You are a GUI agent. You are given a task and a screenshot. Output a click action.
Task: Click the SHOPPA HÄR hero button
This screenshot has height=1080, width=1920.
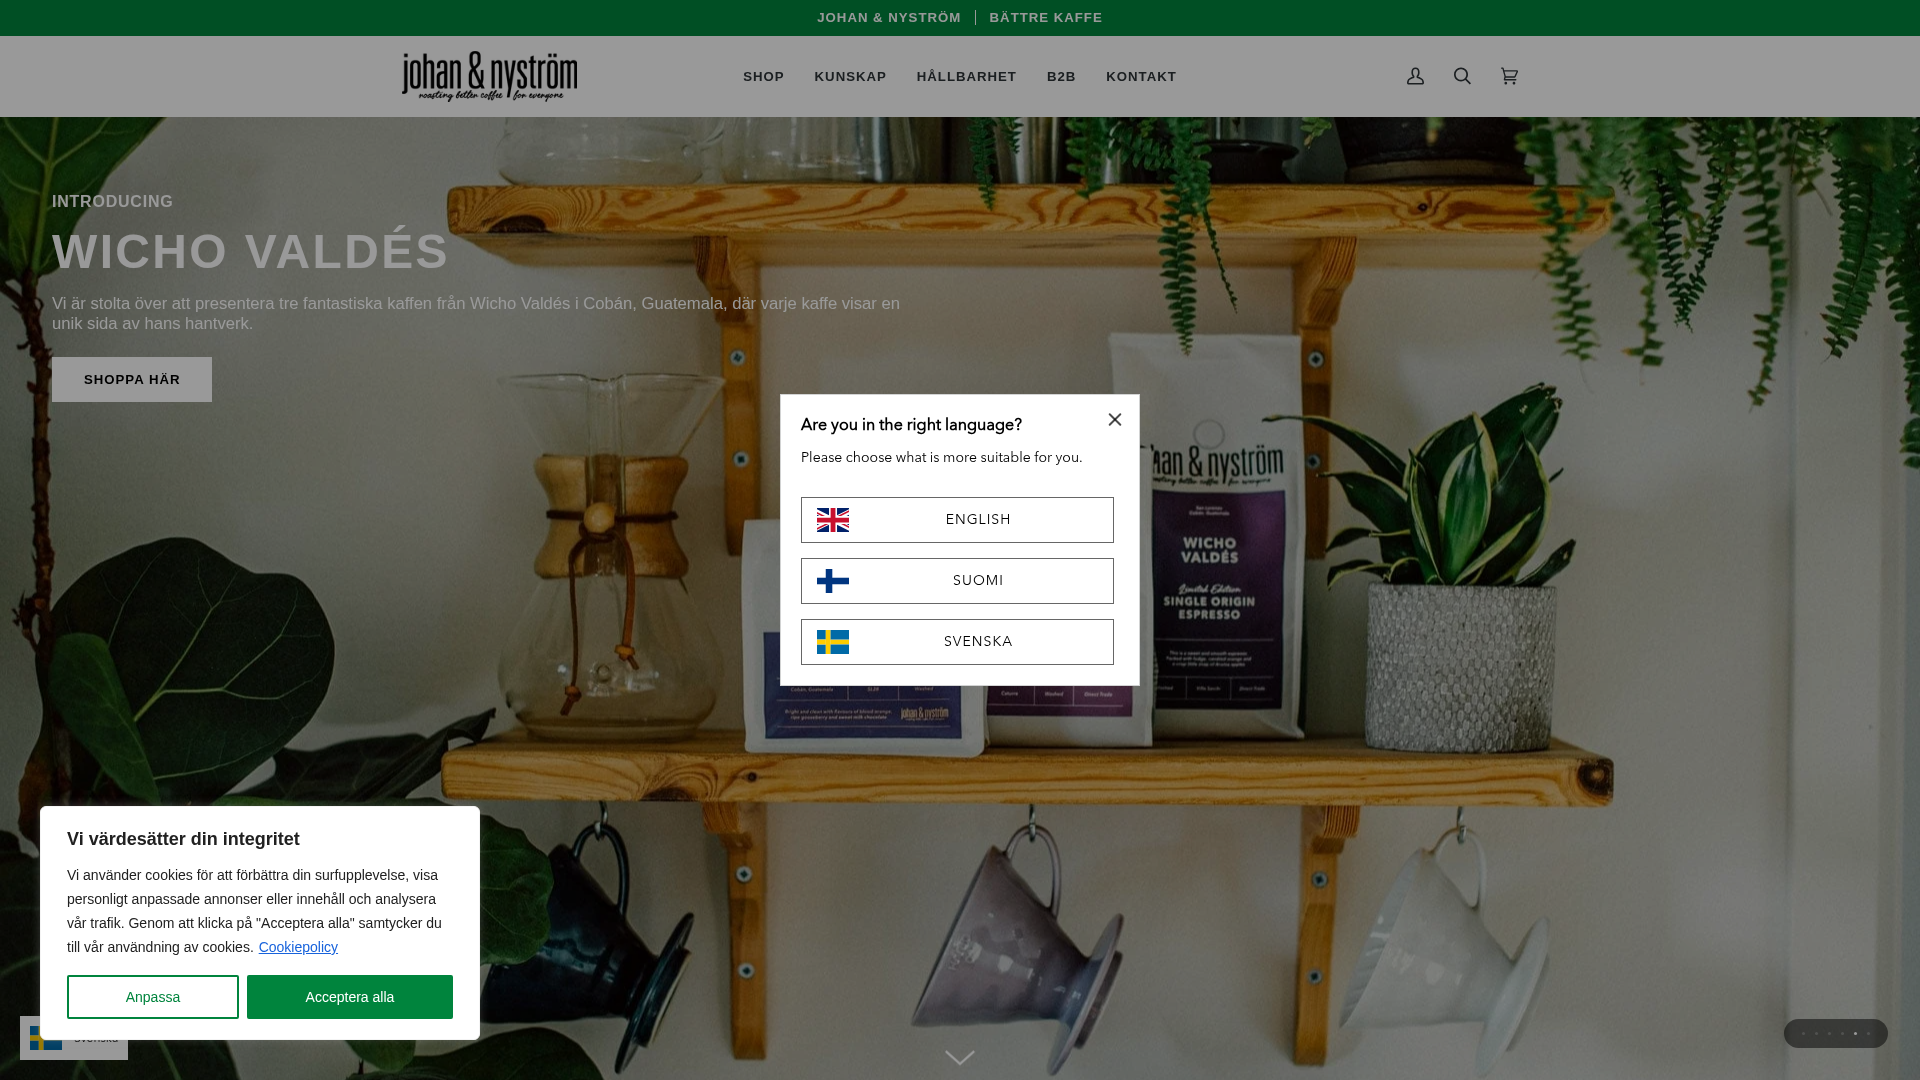point(132,380)
